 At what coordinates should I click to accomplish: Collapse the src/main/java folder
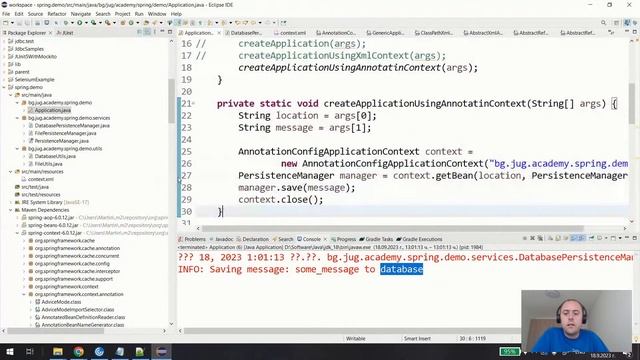pyautogui.click(x=11, y=95)
